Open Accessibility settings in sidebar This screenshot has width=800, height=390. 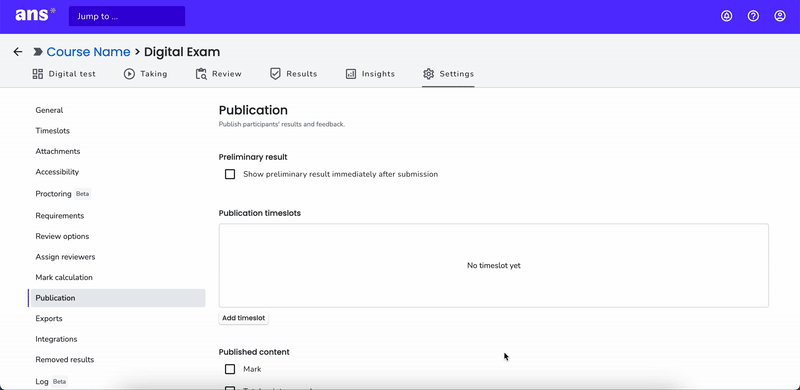tap(57, 172)
